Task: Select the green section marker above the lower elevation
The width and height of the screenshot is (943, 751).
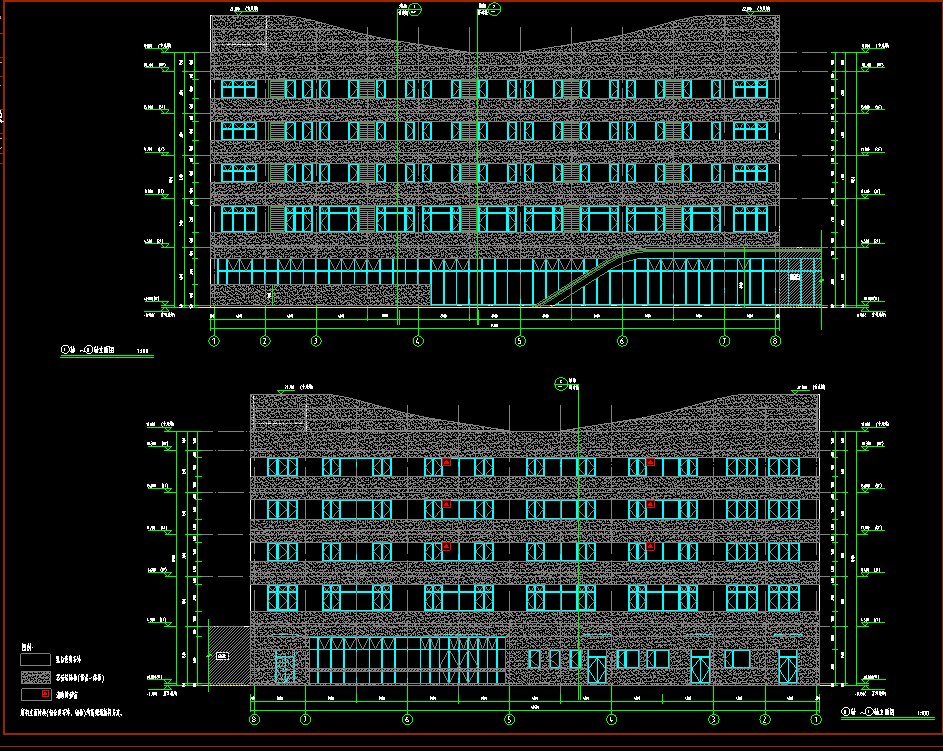Action: (561, 381)
